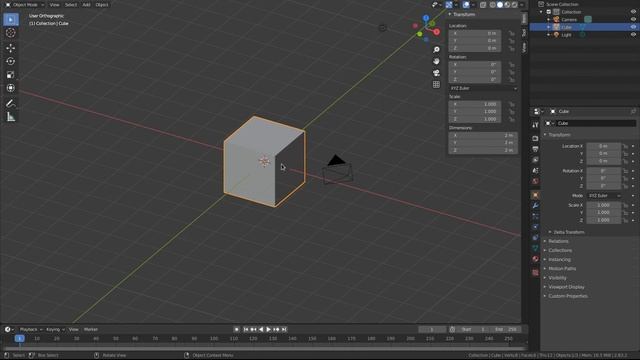Hide the Cube with its eye icon

(633, 27)
